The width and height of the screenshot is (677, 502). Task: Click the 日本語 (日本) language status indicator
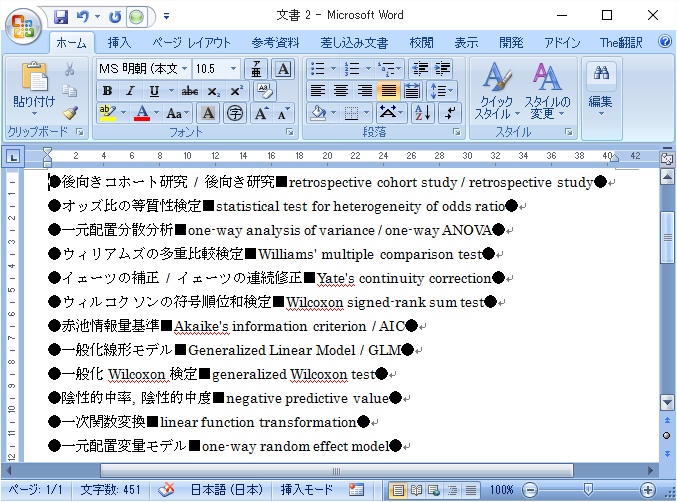[227, 490]
